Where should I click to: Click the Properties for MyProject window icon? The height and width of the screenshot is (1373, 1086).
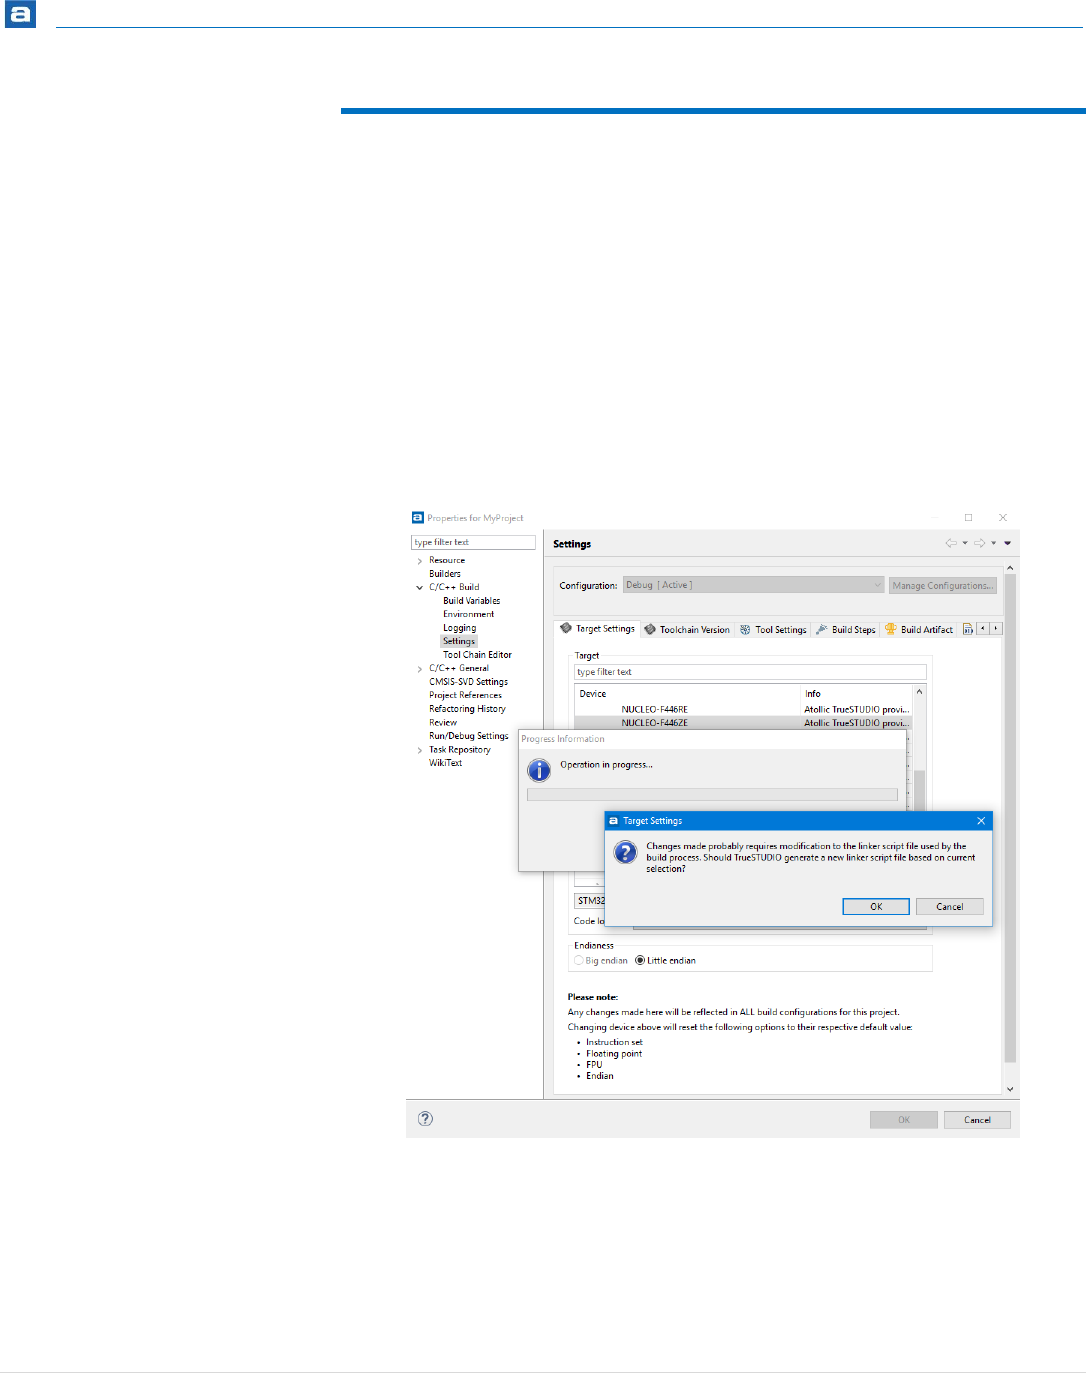pos(418,517)
